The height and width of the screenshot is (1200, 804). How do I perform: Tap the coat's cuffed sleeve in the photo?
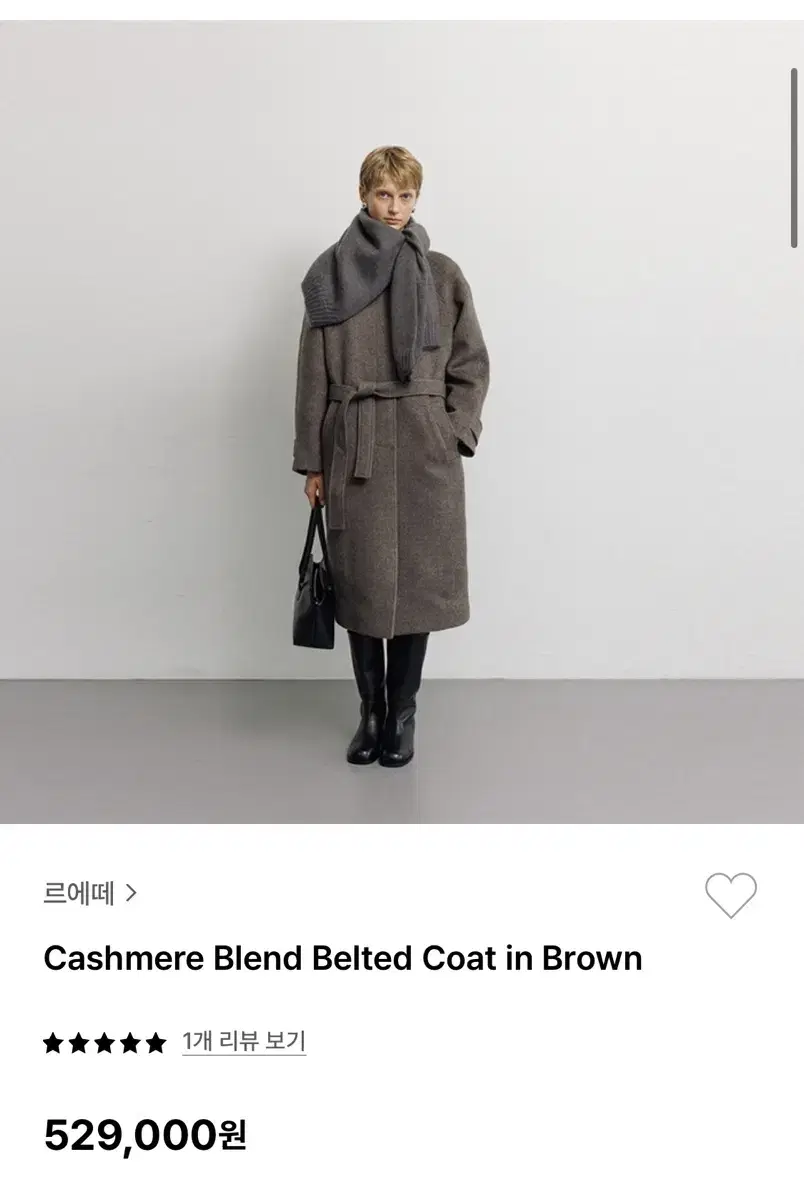[467, 438]
